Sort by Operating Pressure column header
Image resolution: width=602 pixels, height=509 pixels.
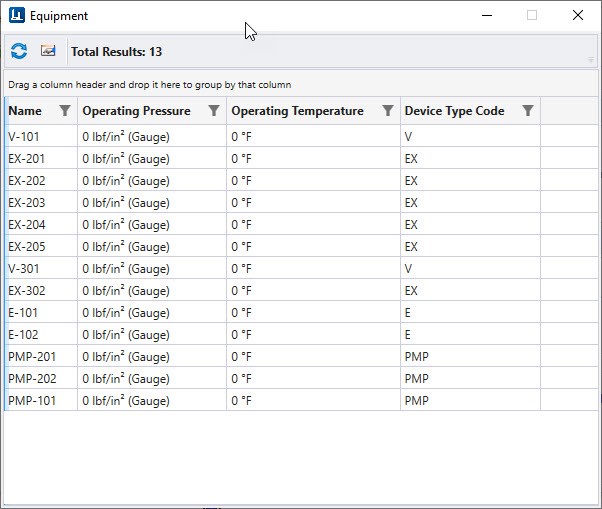click(x=136, y=111)
